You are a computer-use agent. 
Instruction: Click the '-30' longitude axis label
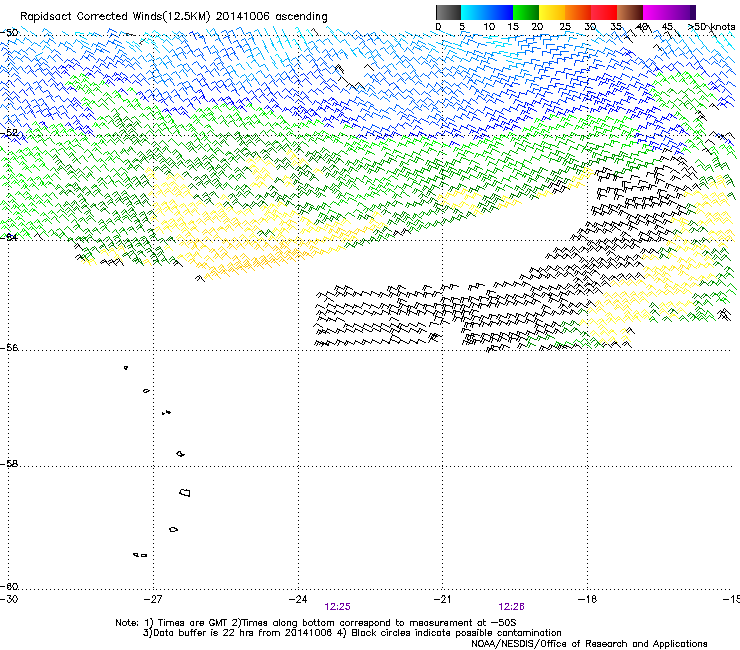point(9,599)
